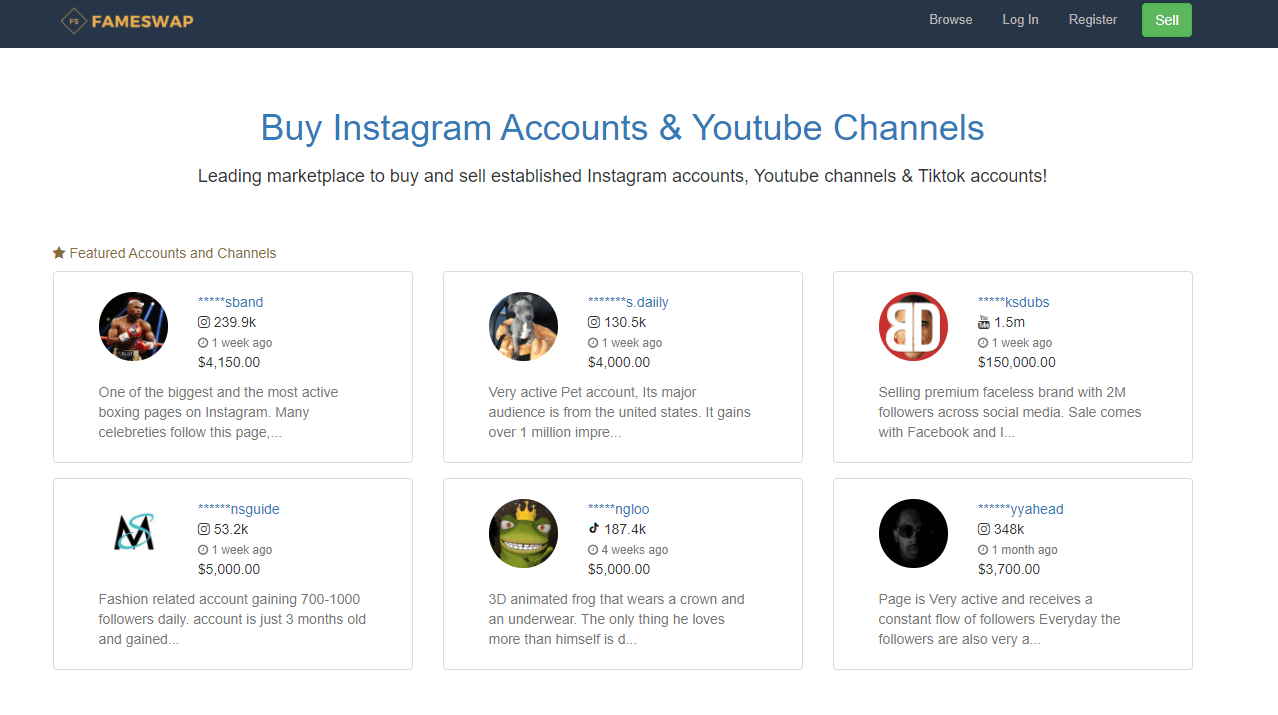Select the $4,150.00 price text
The image size is (1278, 715).
[x=229, y=362]
